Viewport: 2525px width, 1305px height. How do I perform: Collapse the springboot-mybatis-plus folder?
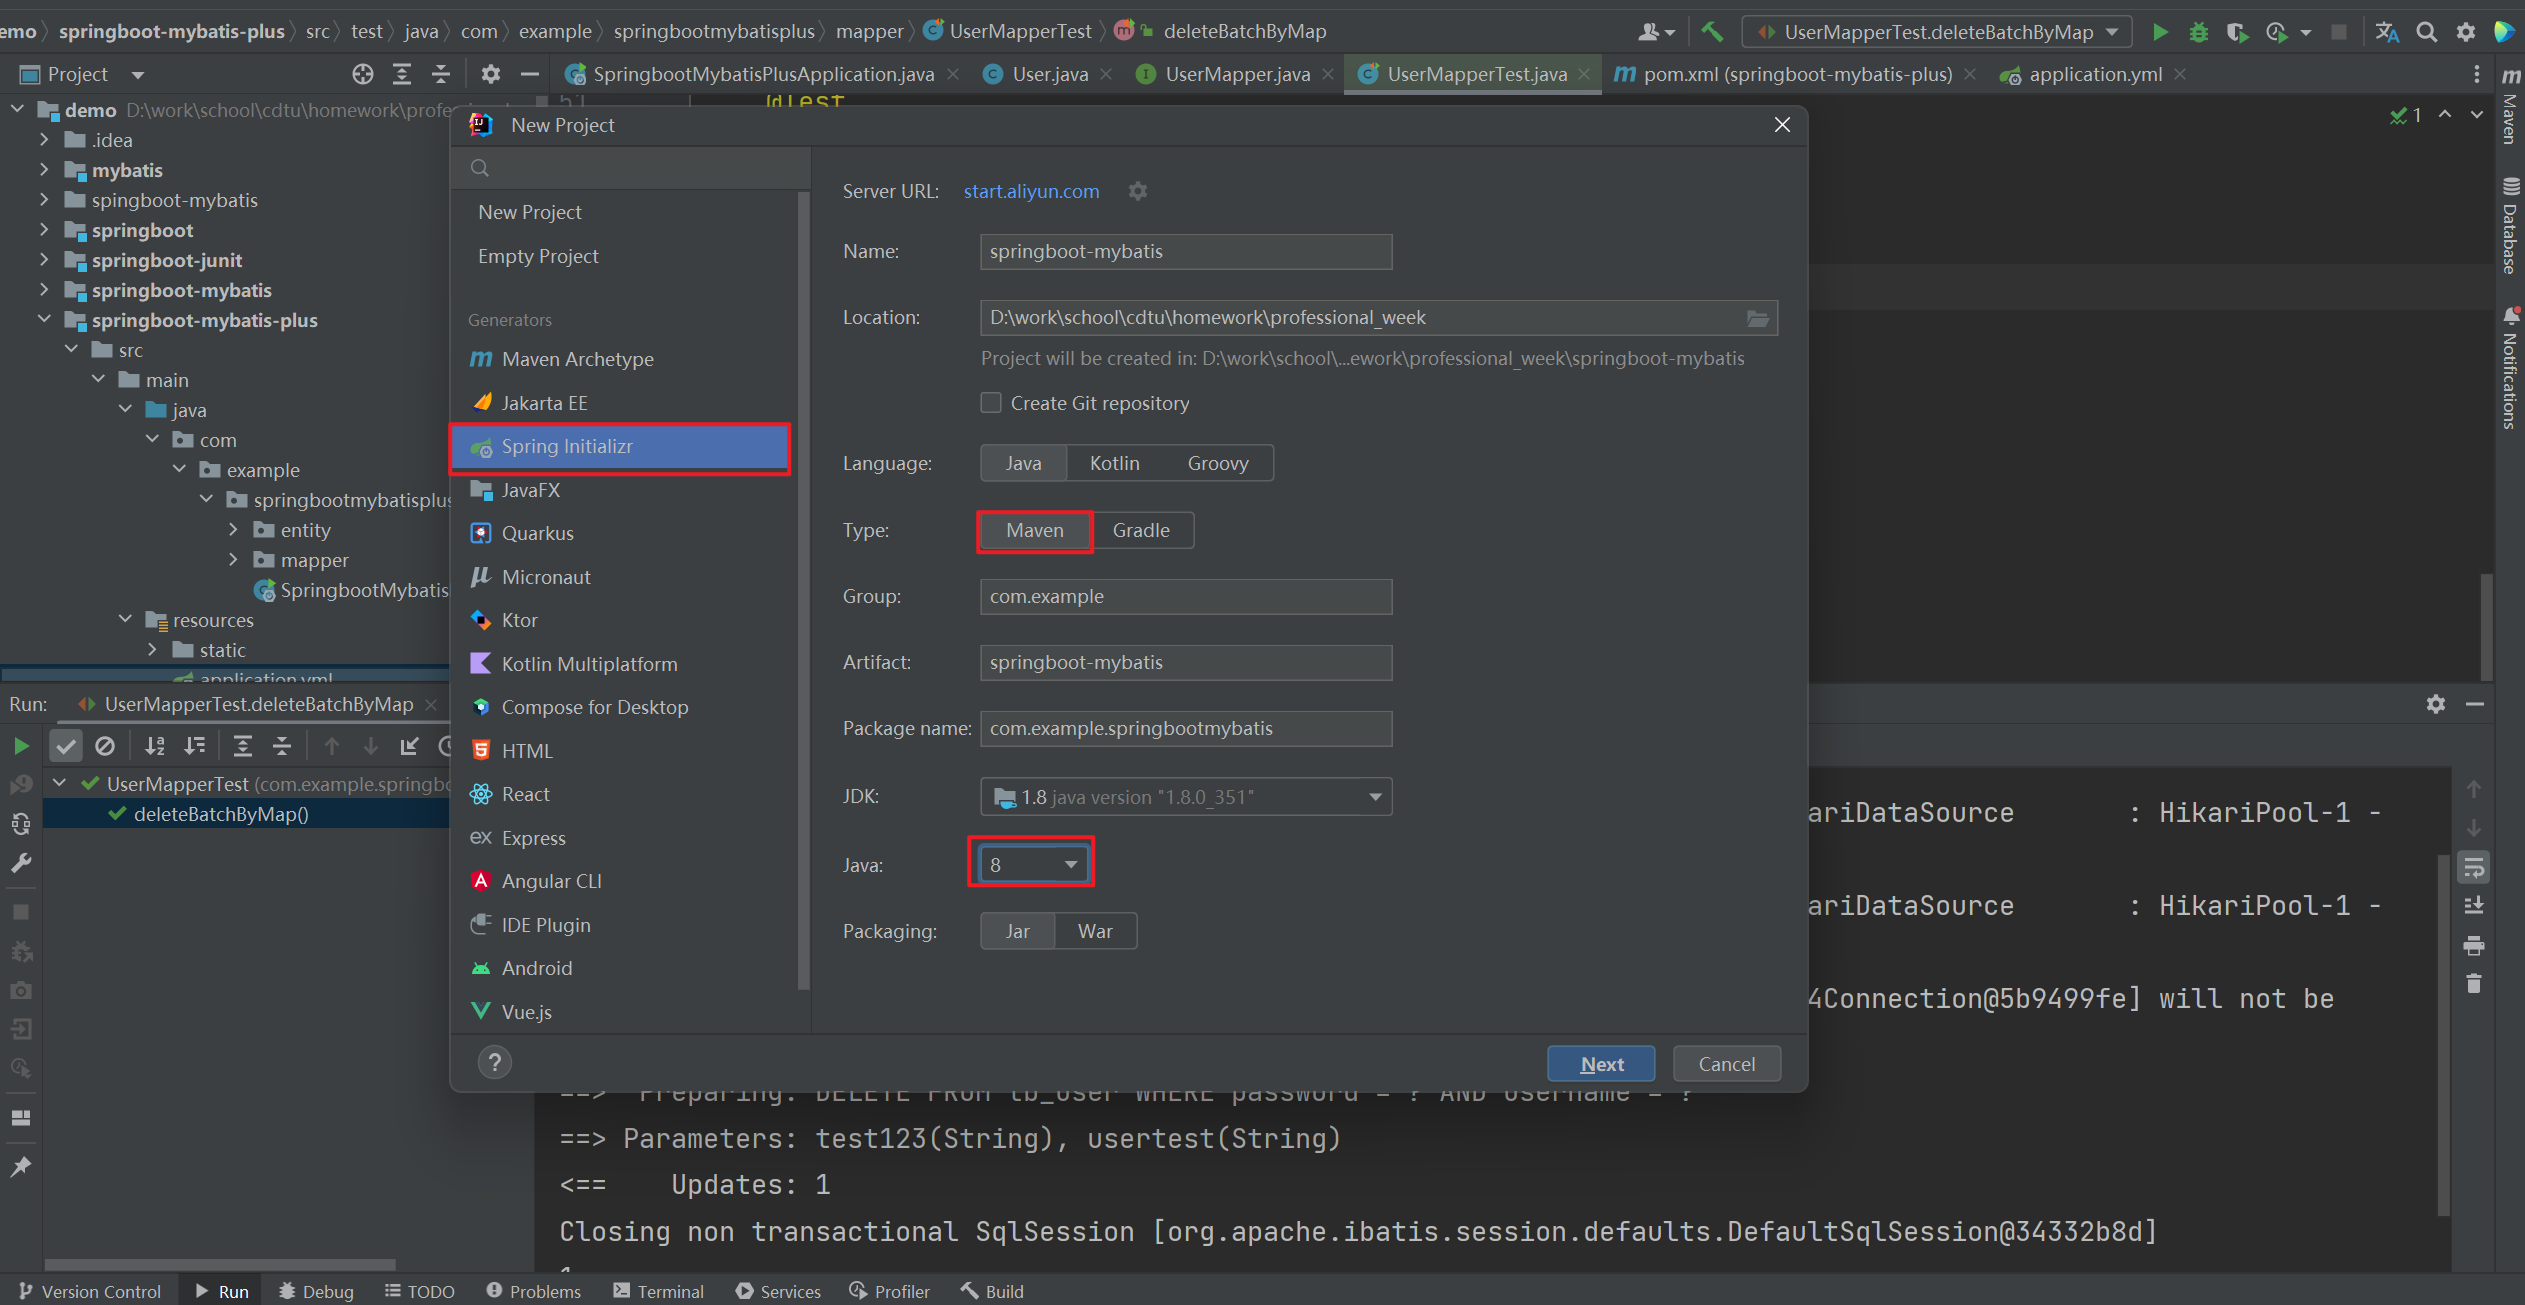click(x=44, y=320)
